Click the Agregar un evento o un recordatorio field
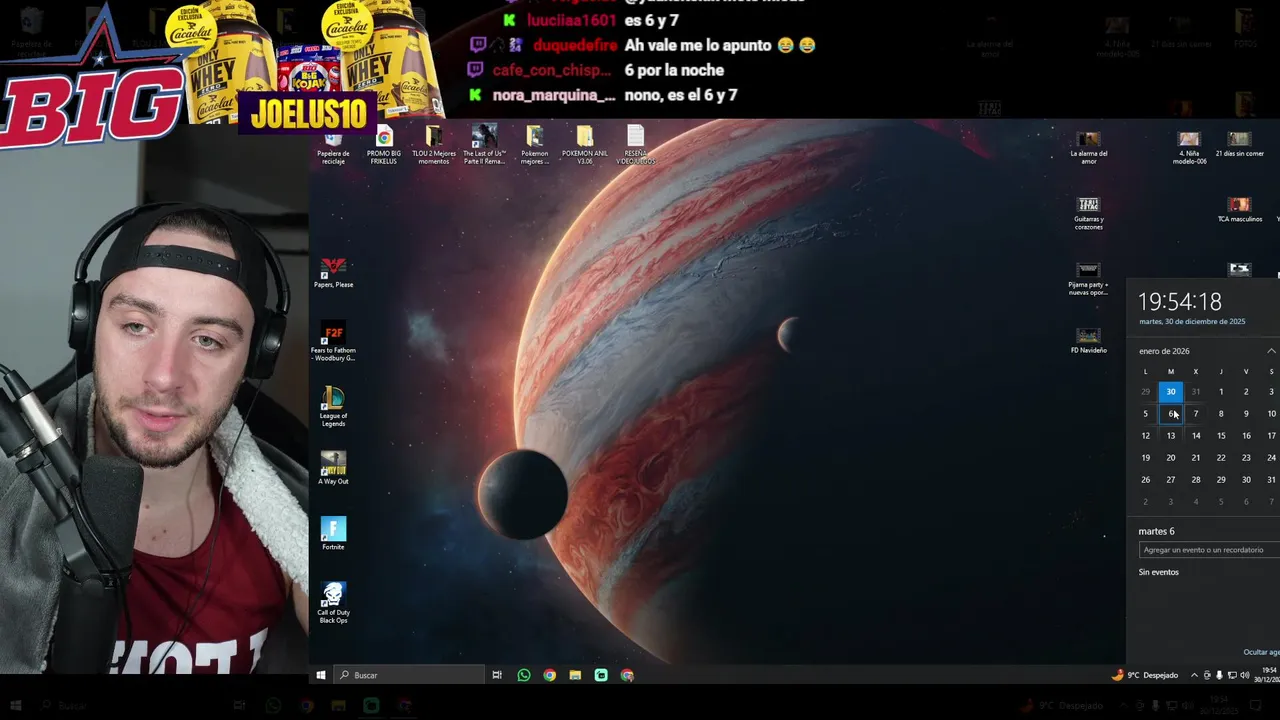The image size is (1280, 720). 1209,550
